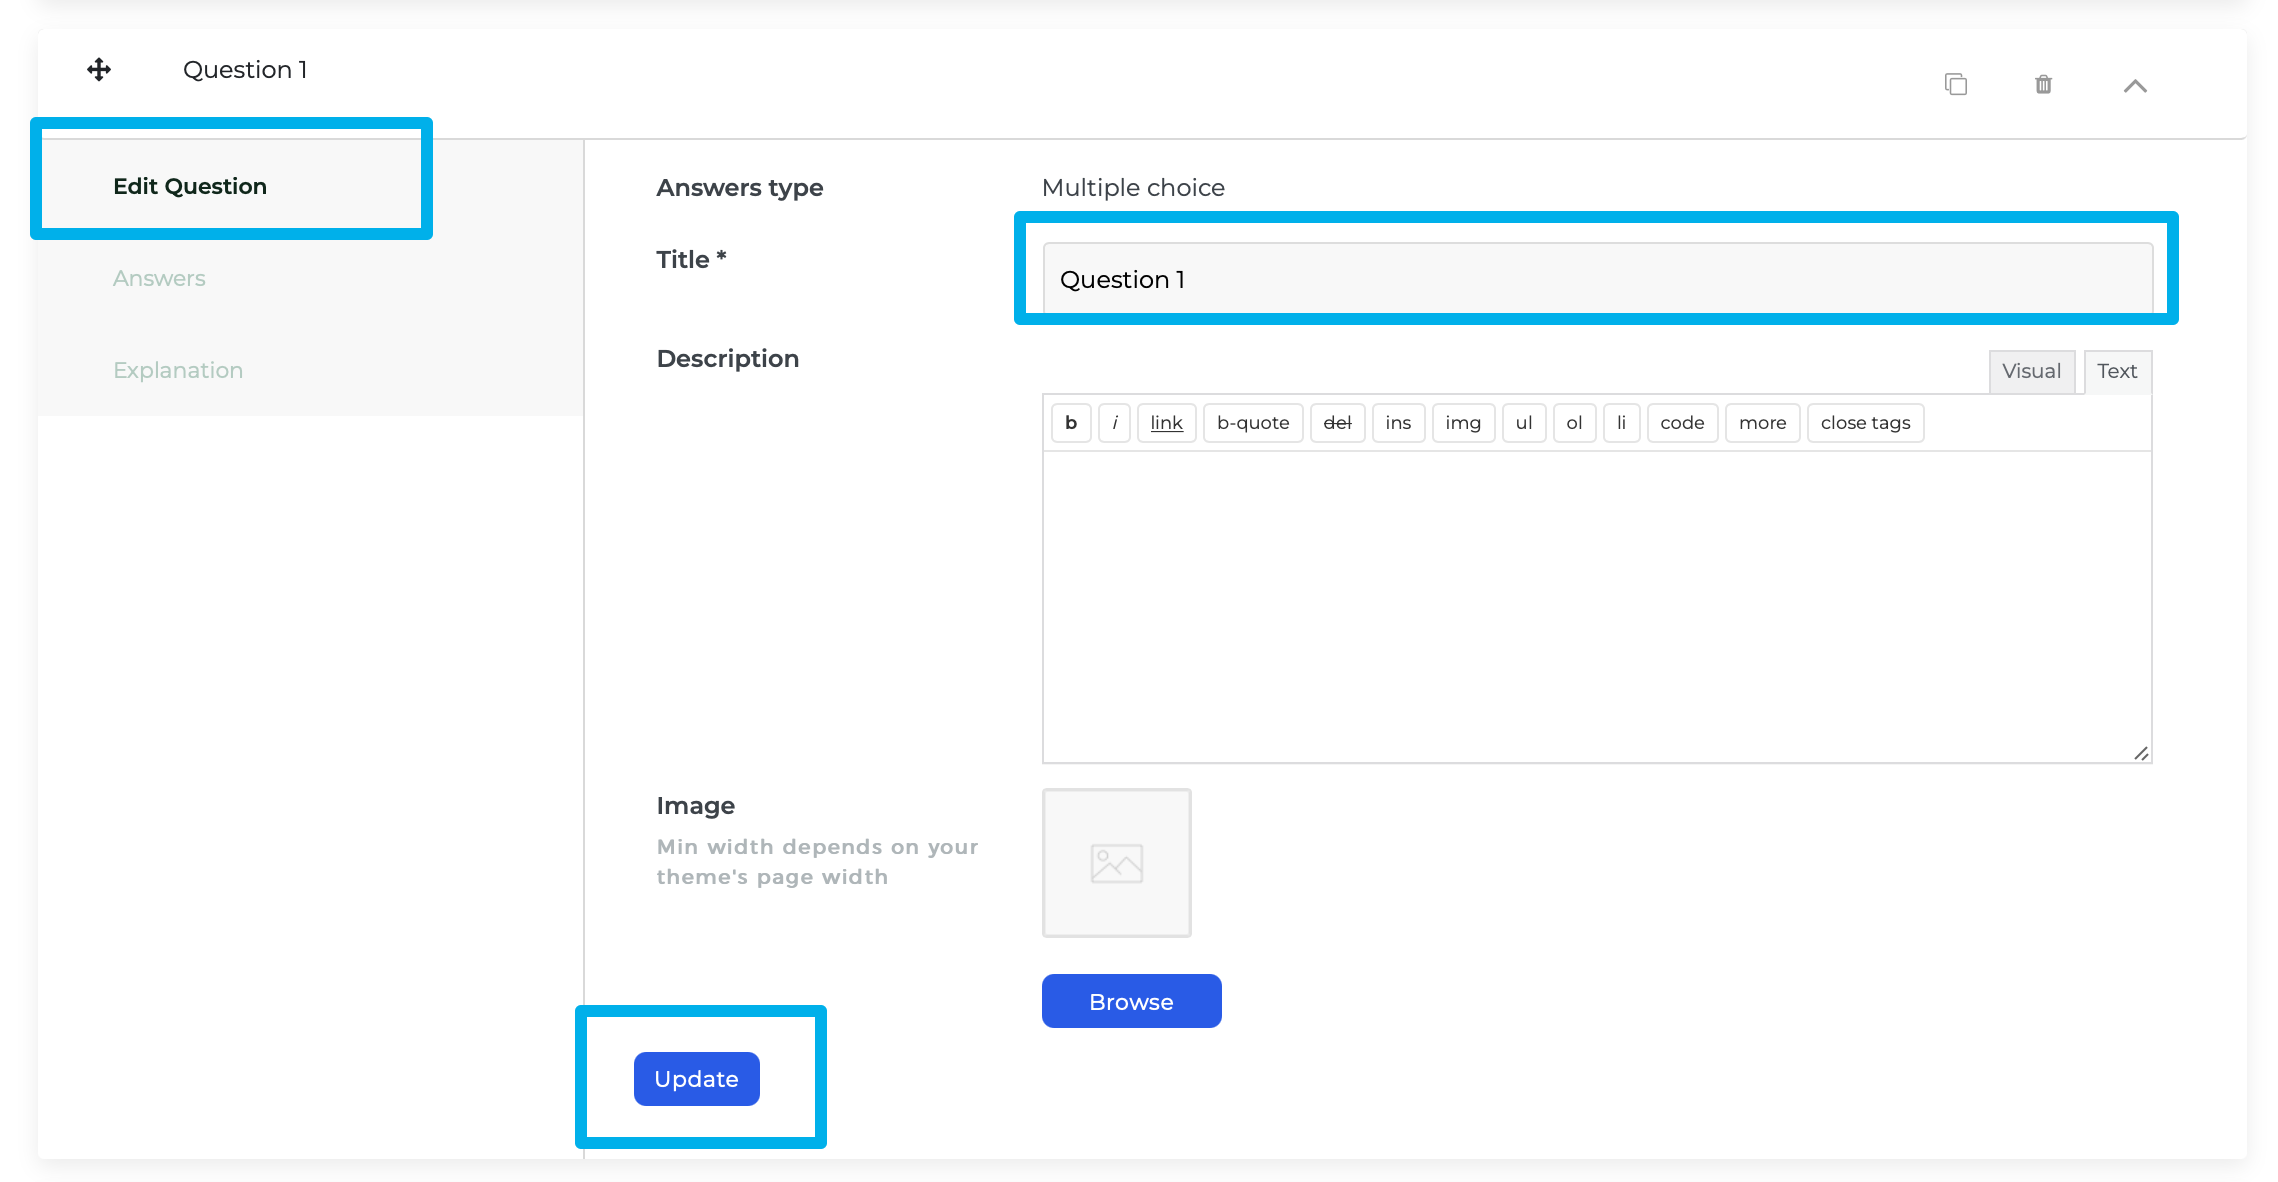Switch the editor to Text mode
The image size is (2278, 1182).
(x=2117, y=371)
